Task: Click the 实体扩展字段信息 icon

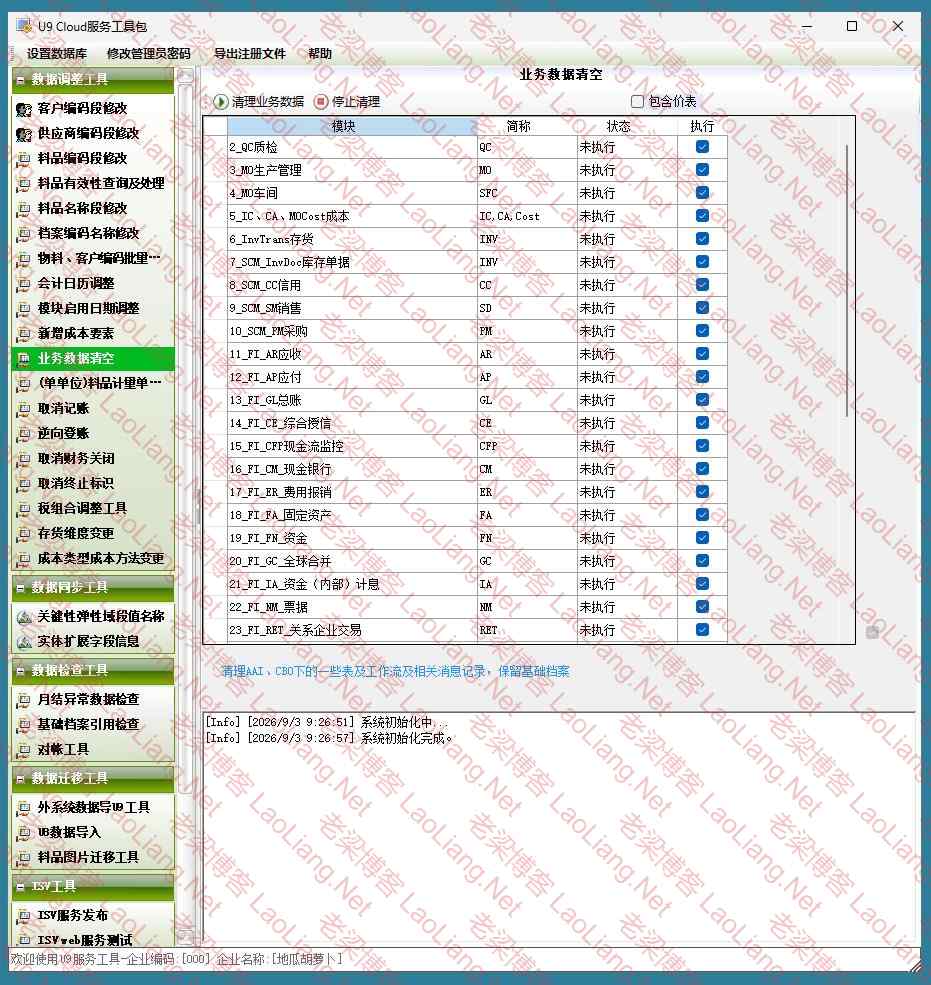Action: [24, 642]
